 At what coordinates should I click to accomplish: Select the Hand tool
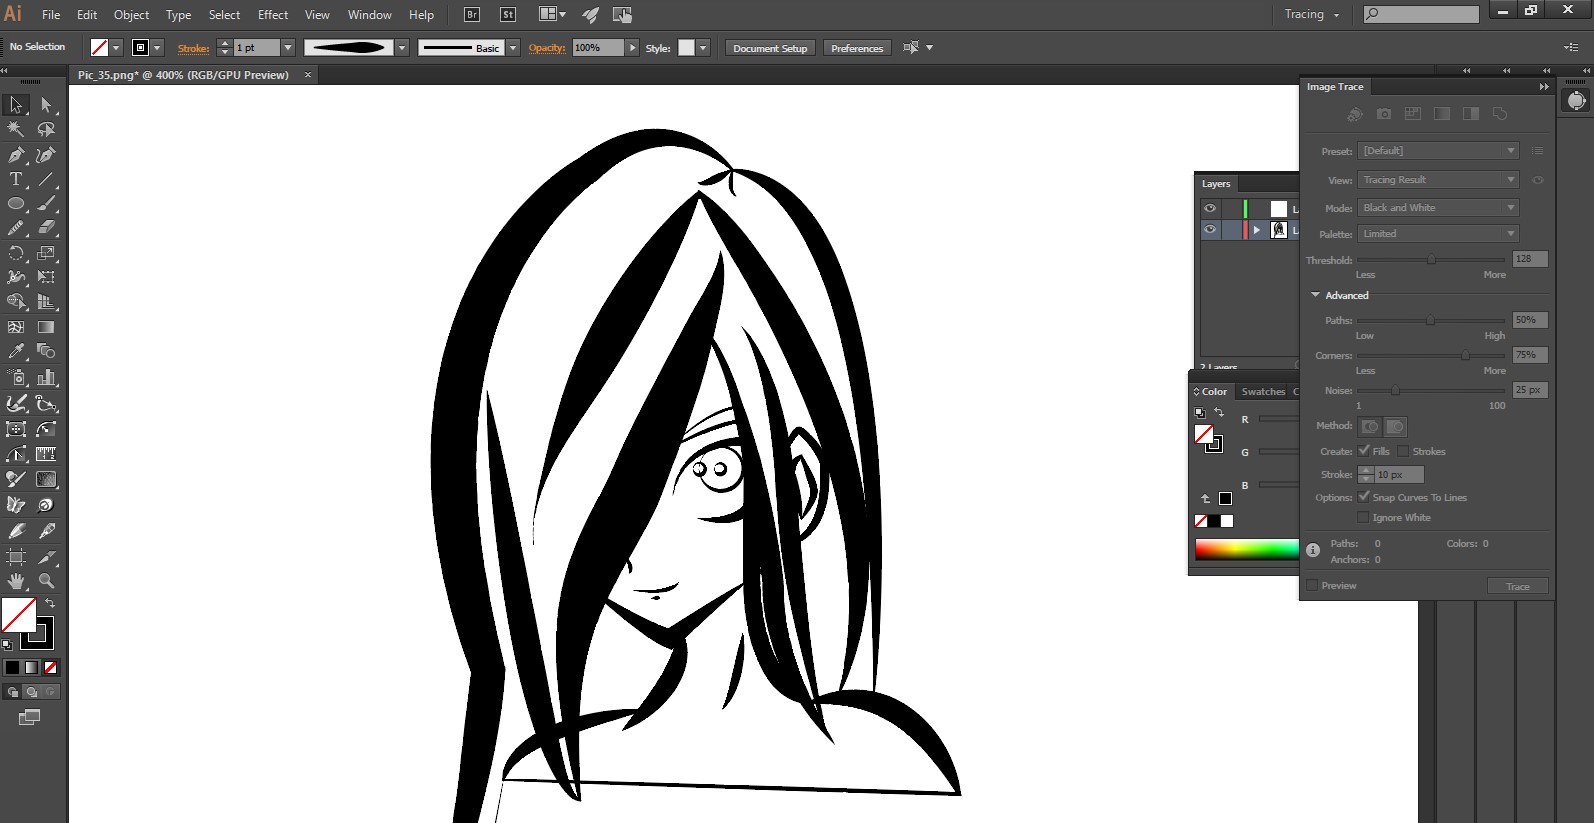click(x=16, y=581)
